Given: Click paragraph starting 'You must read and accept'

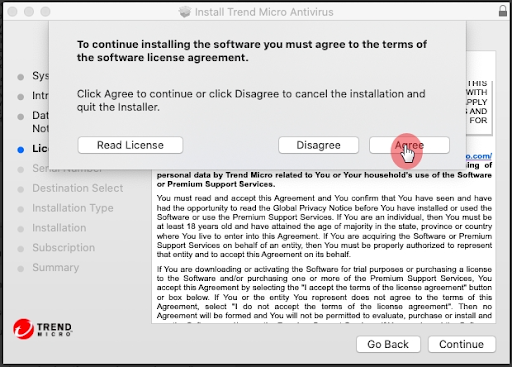Looking at the screenshot, I should coord(324,226).
